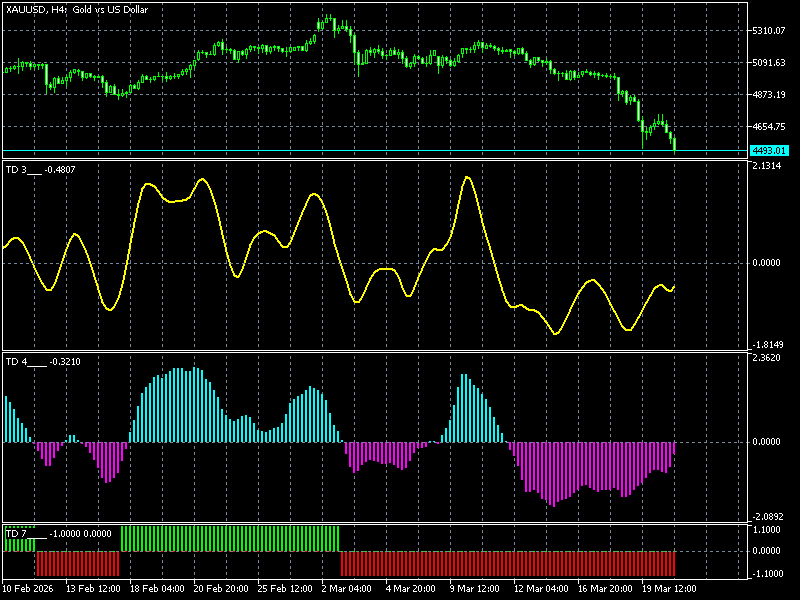Image resolution: width=800 pixels, height=600 pixels.
Task: Select the price axis value 4873.19
Action: click(769, 94)
